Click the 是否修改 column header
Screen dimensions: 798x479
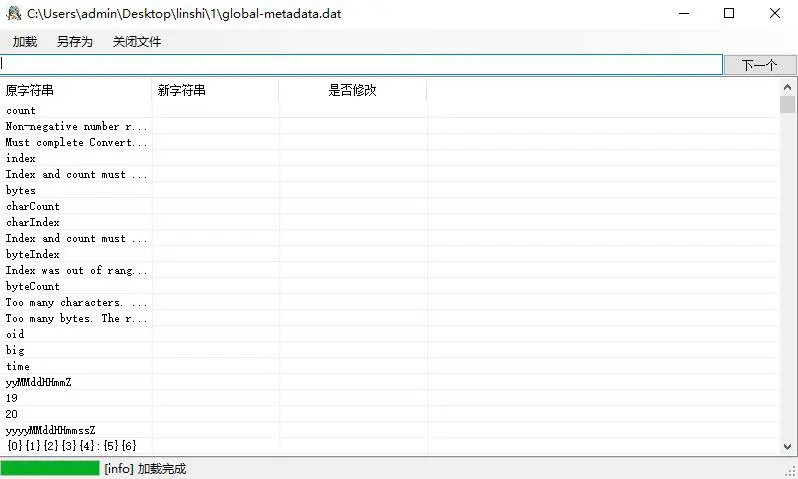pos(352,90)
